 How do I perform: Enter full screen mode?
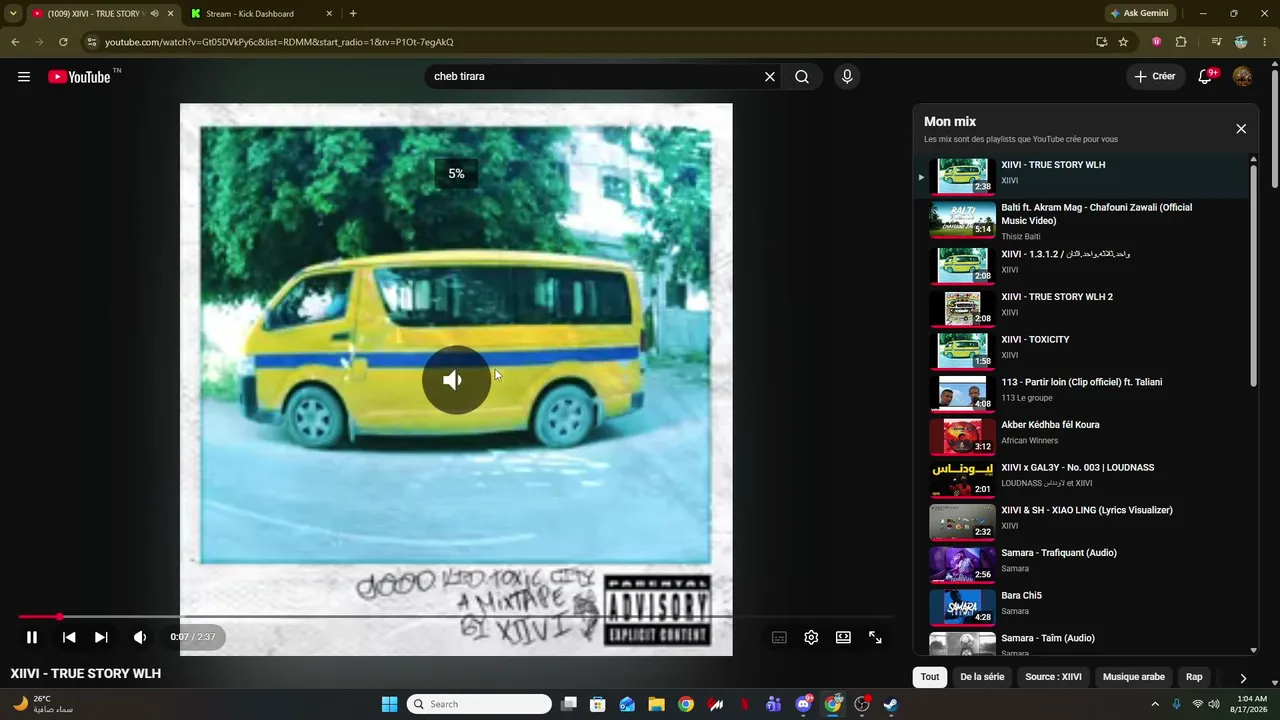pyautogui.click(x=875, y=637)
